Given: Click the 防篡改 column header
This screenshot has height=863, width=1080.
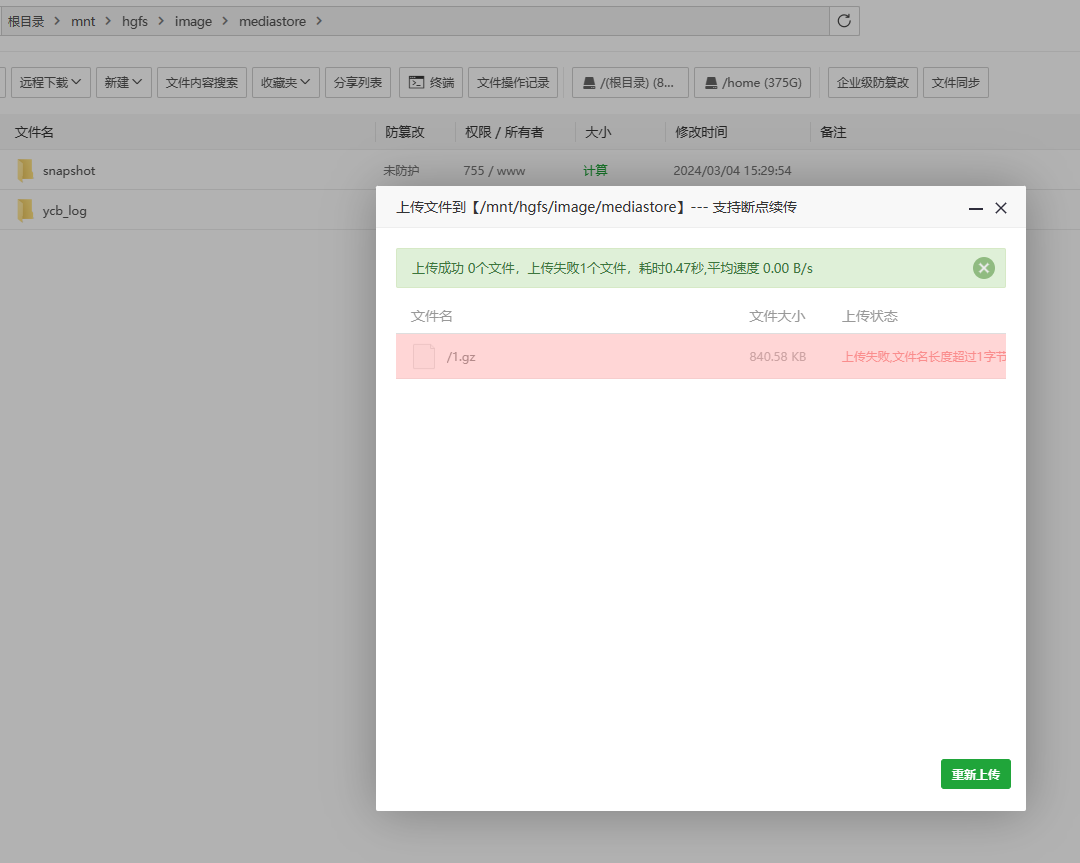Looking at the screenshot, I should click(x=405, y=132).
